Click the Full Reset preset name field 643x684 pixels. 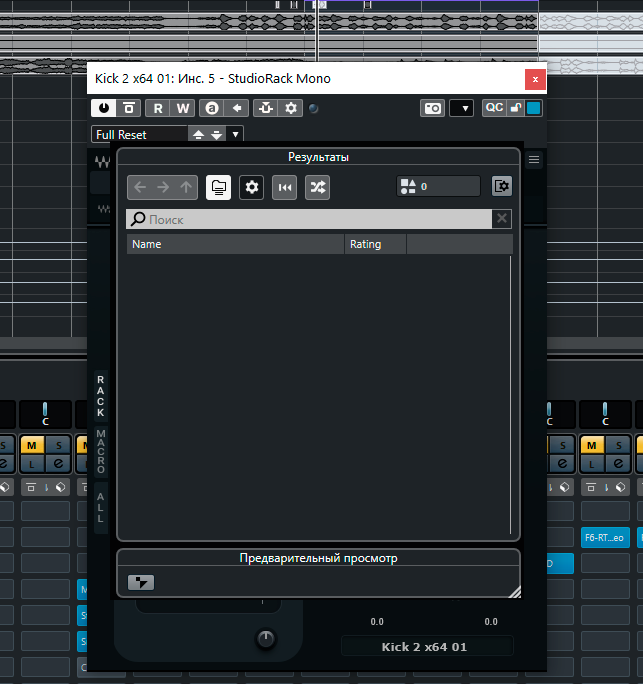(139, 134)
